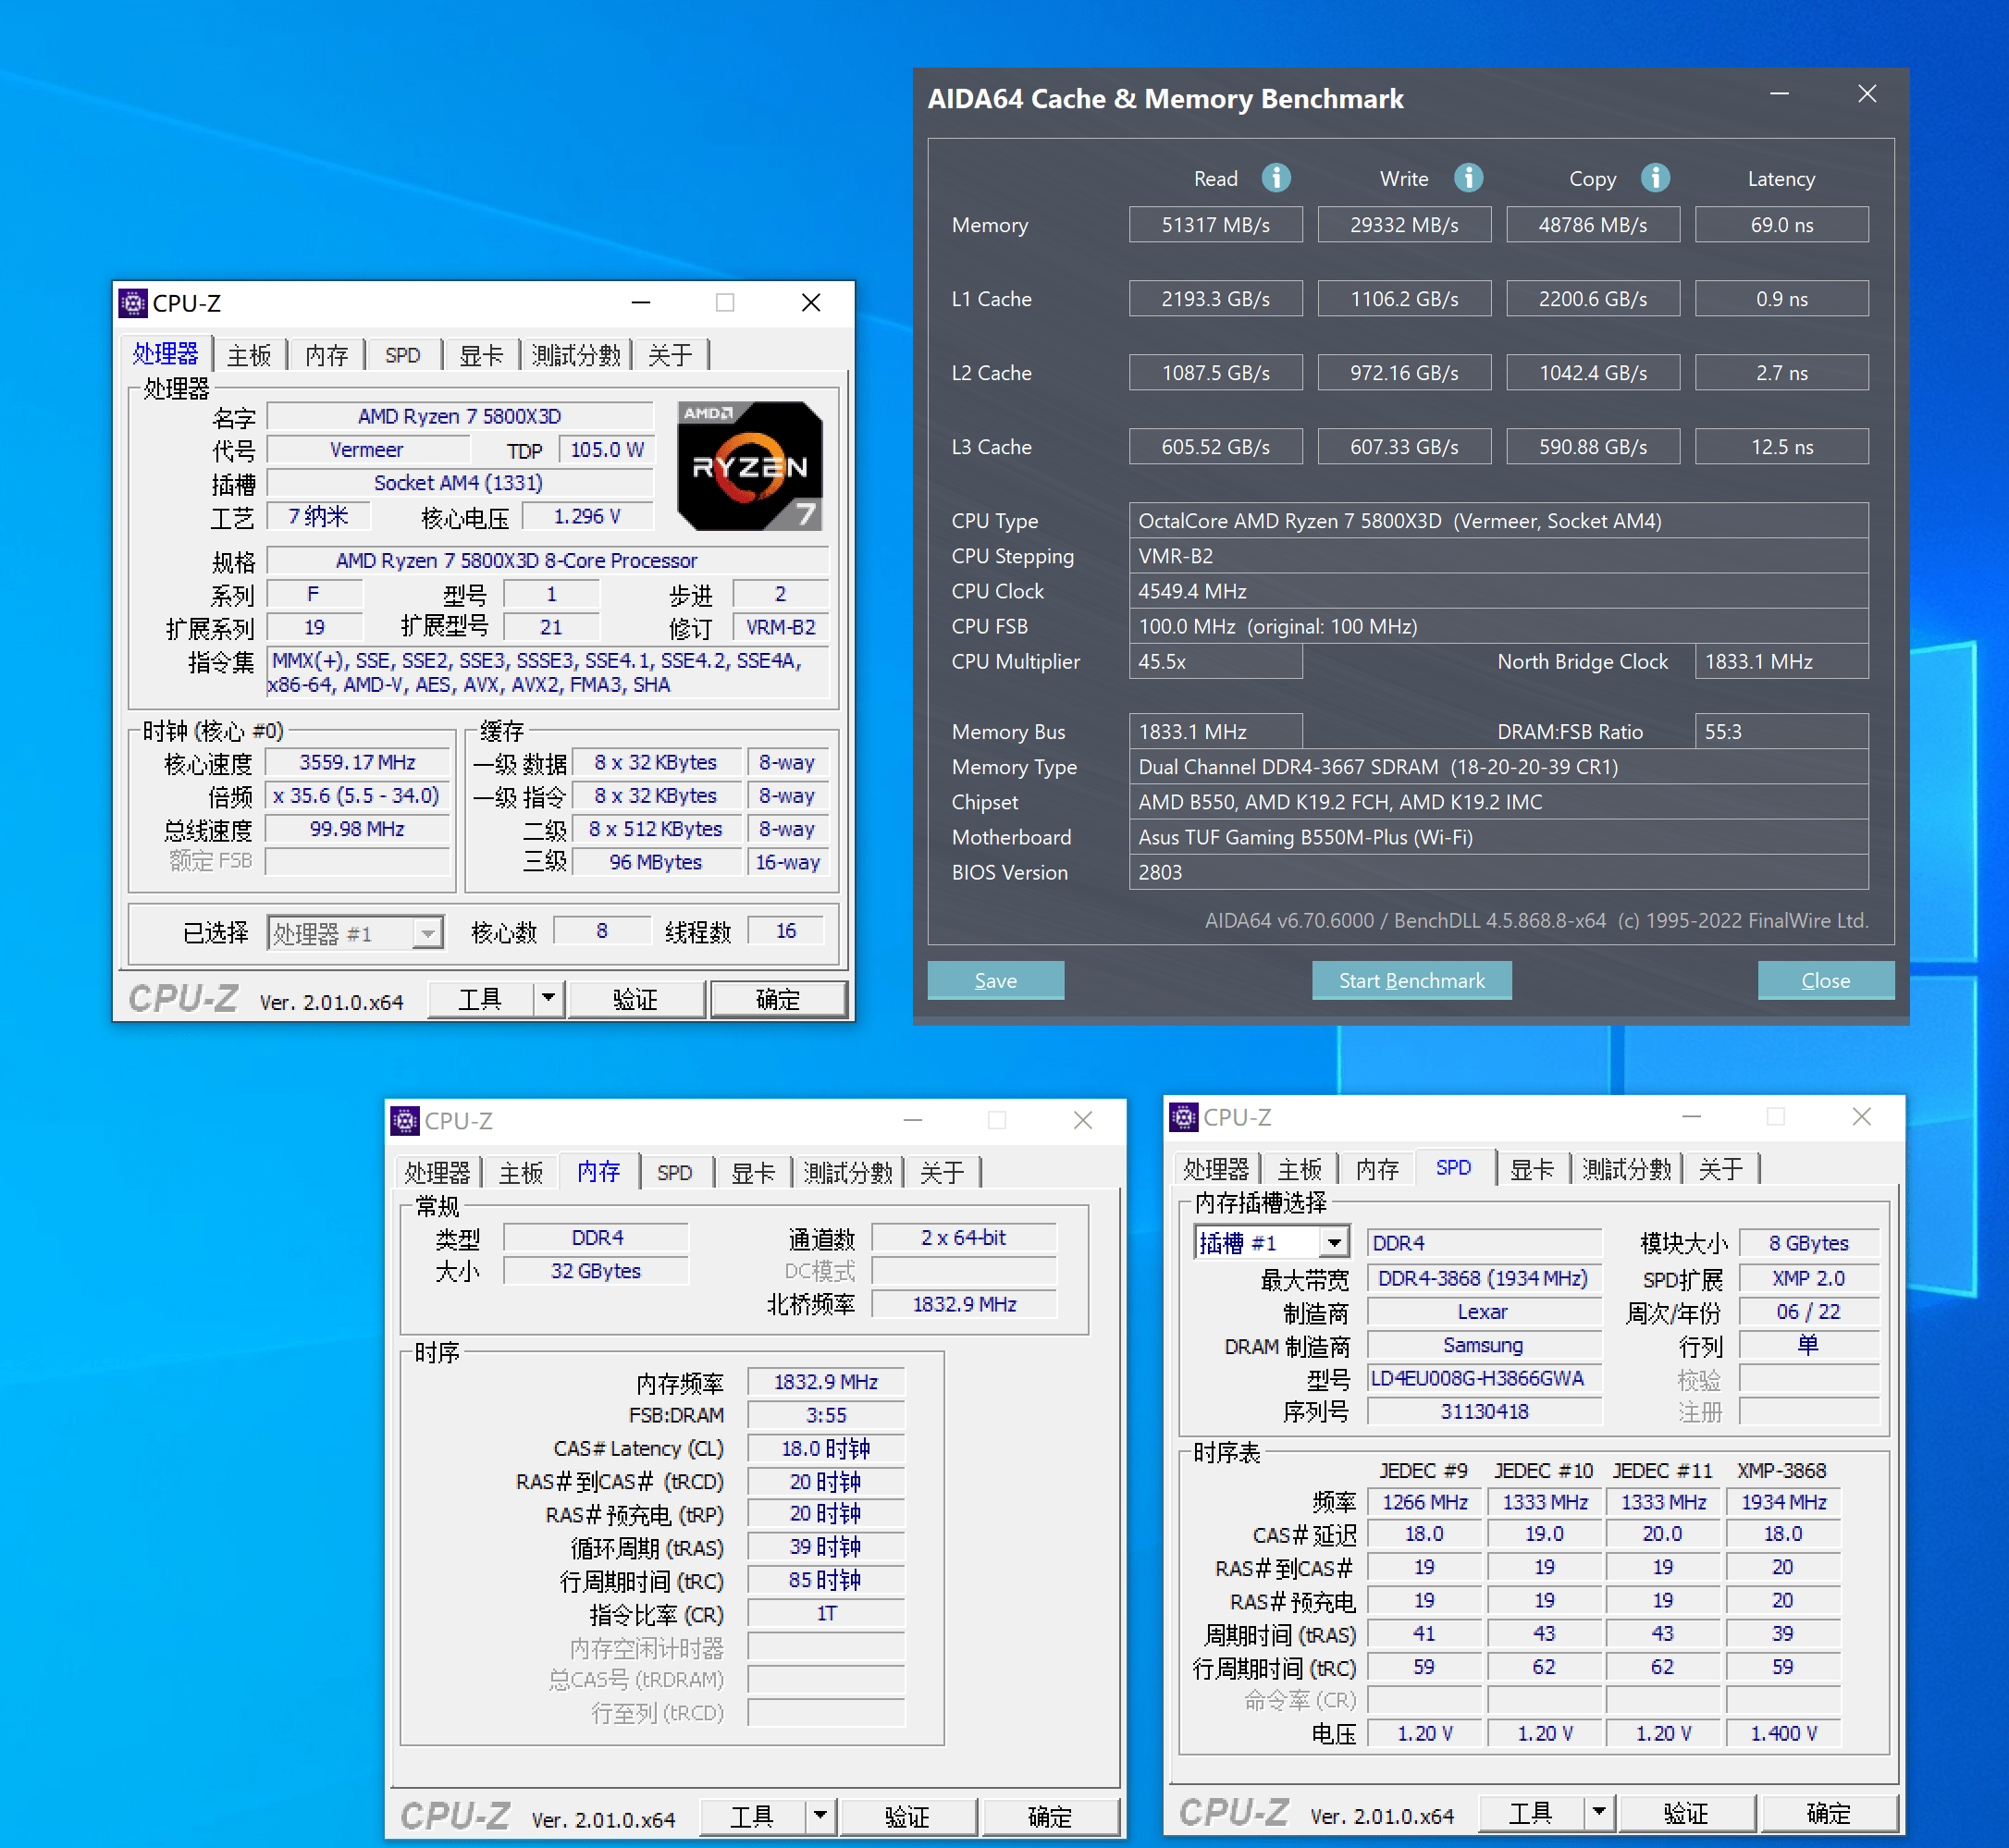
Task: Select 显卡 tab in SPD window
Action: click(1532, 1169)
